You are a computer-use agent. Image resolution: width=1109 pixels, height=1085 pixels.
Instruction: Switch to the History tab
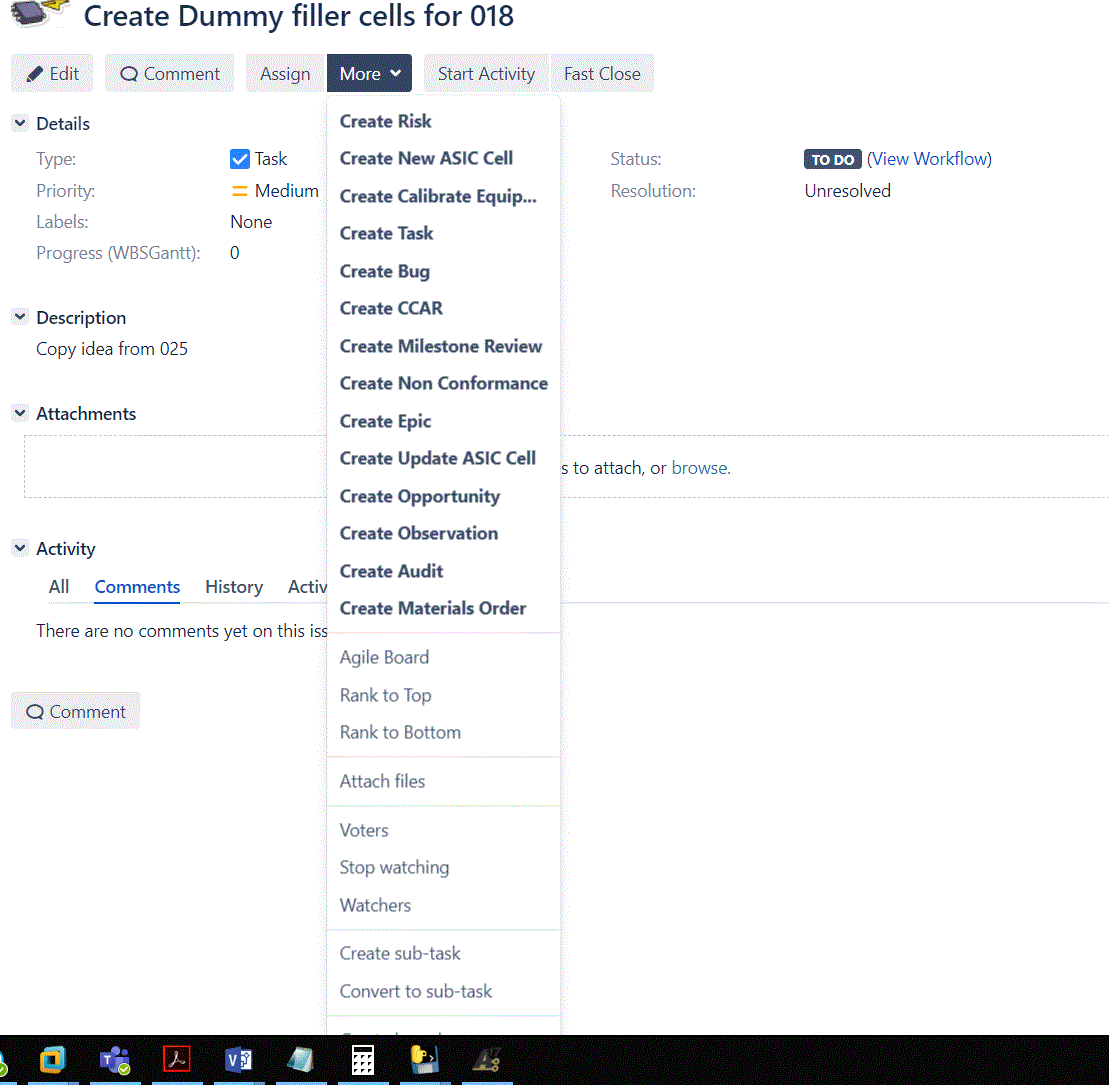click(x=233, y=587)
